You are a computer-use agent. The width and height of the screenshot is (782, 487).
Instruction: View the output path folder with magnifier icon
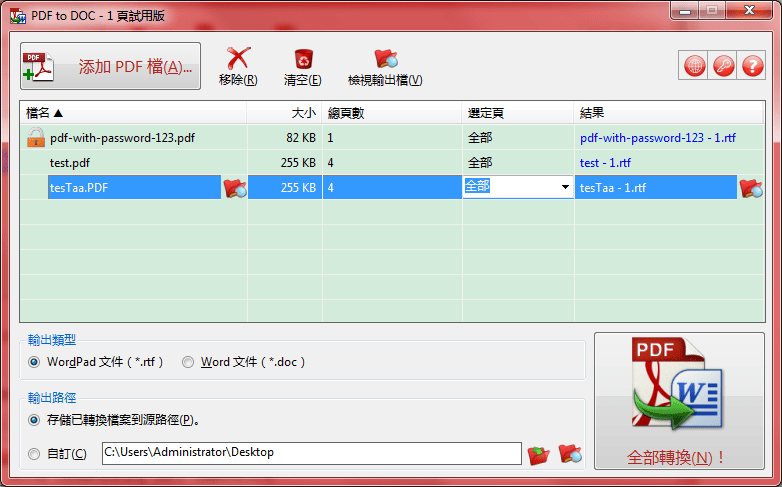570,454
